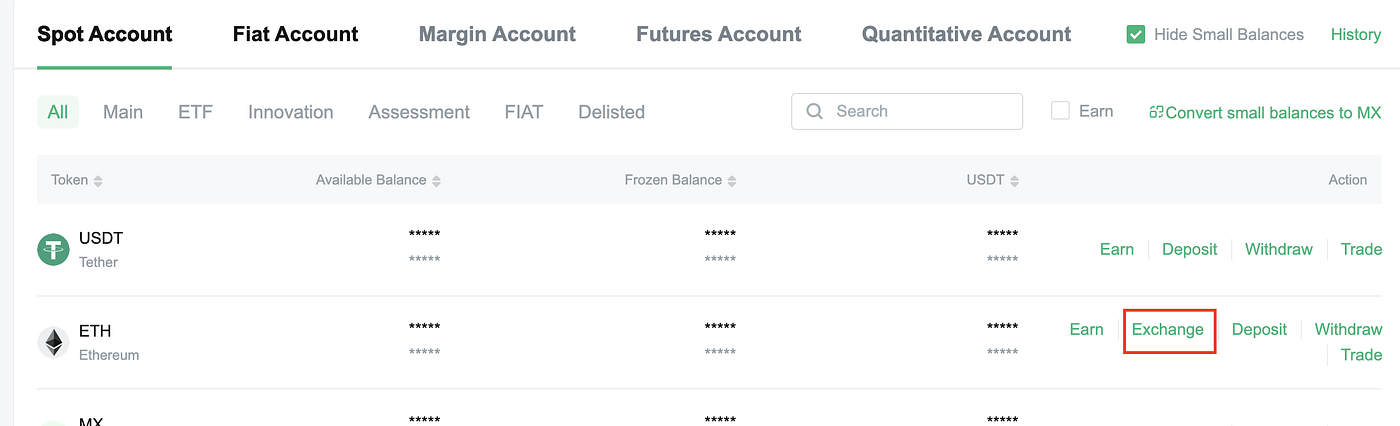Uncheck Hide Small Balances checkbox

click(x=1136, y=35)
